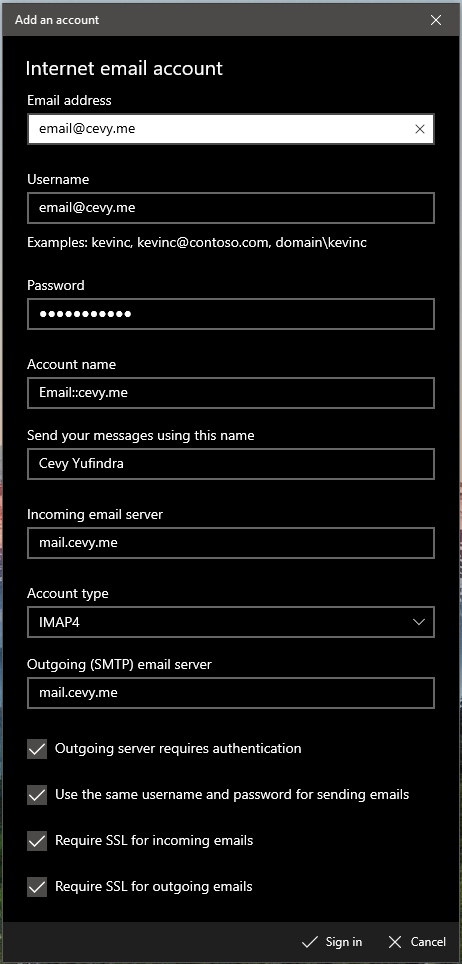Click the 'Account type' label
Screen dimensions: 462x964
[68, 594]
